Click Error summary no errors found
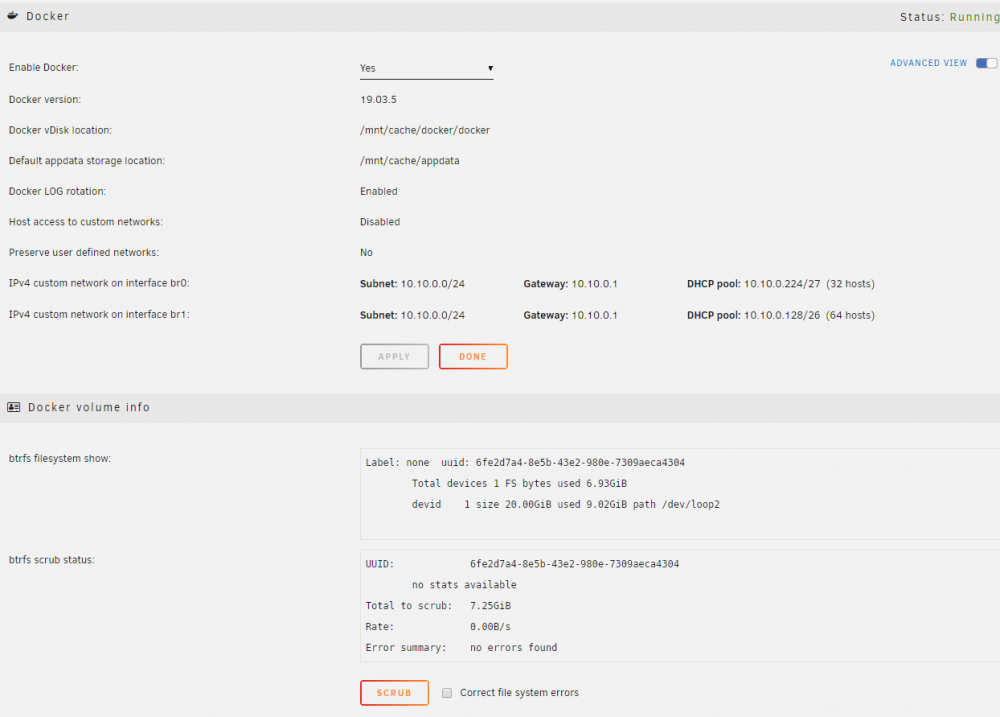The image size is (1000, 717). click(x=461, y=648)
